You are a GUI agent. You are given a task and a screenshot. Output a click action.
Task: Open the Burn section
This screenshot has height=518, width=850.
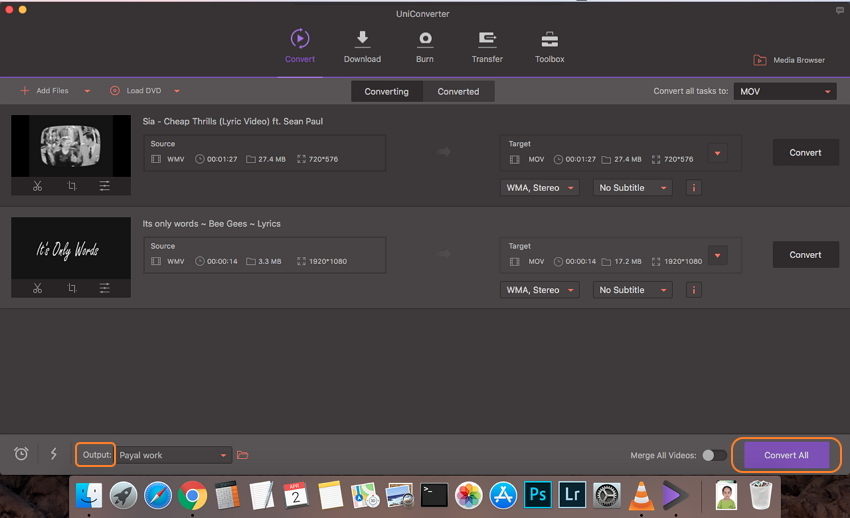(x=424, y=47)
